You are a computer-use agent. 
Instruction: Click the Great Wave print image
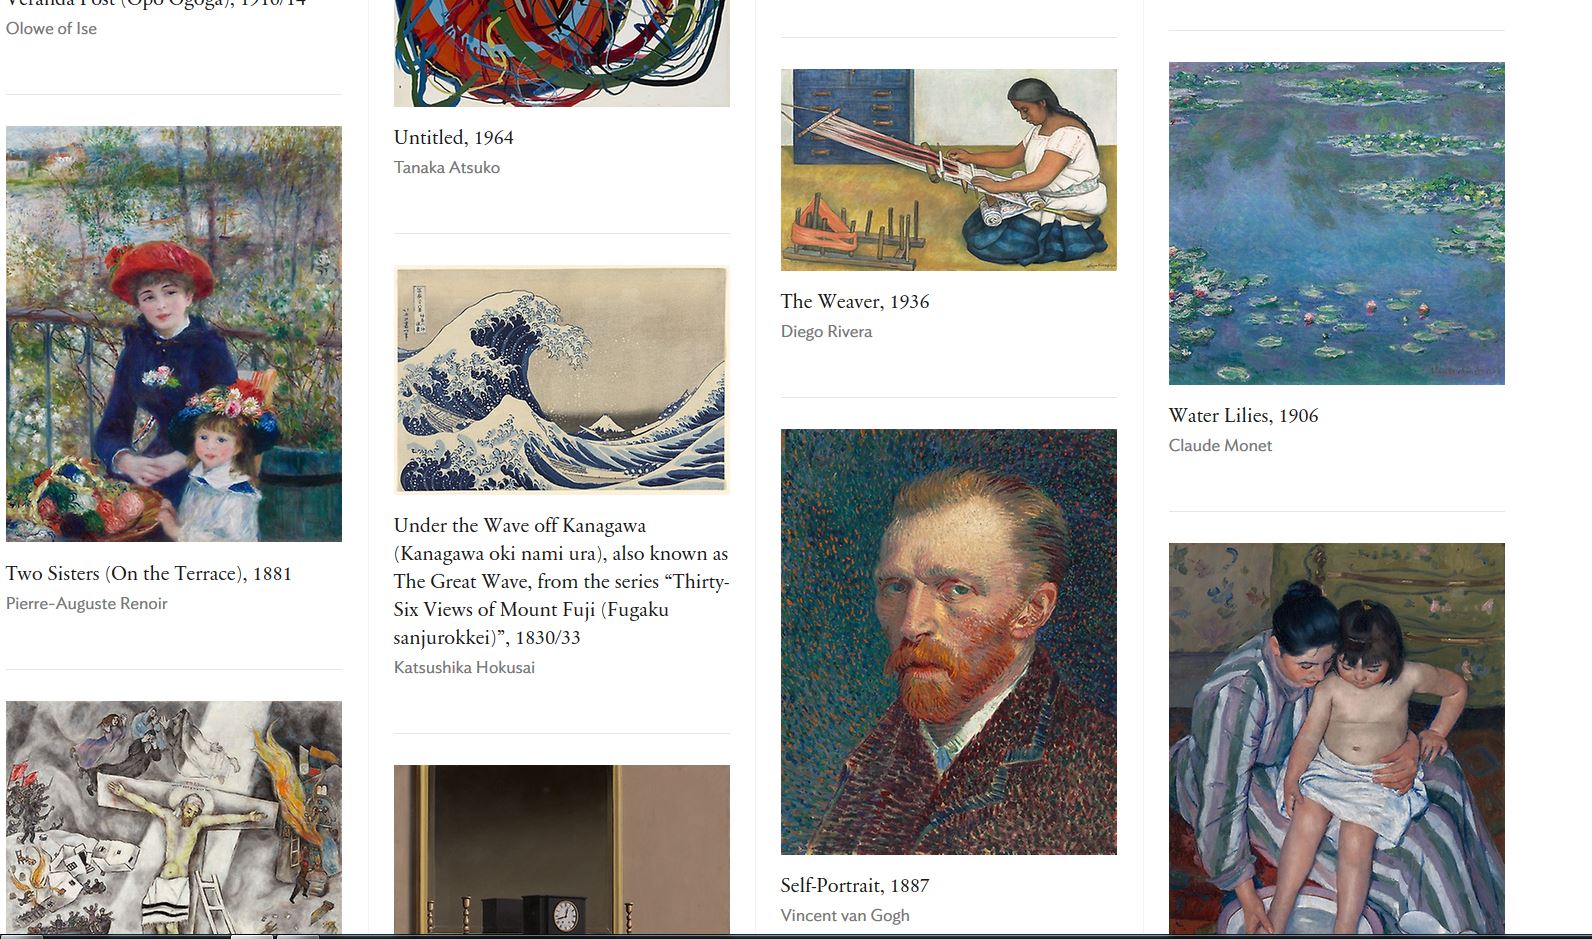(x=562, y=380)
